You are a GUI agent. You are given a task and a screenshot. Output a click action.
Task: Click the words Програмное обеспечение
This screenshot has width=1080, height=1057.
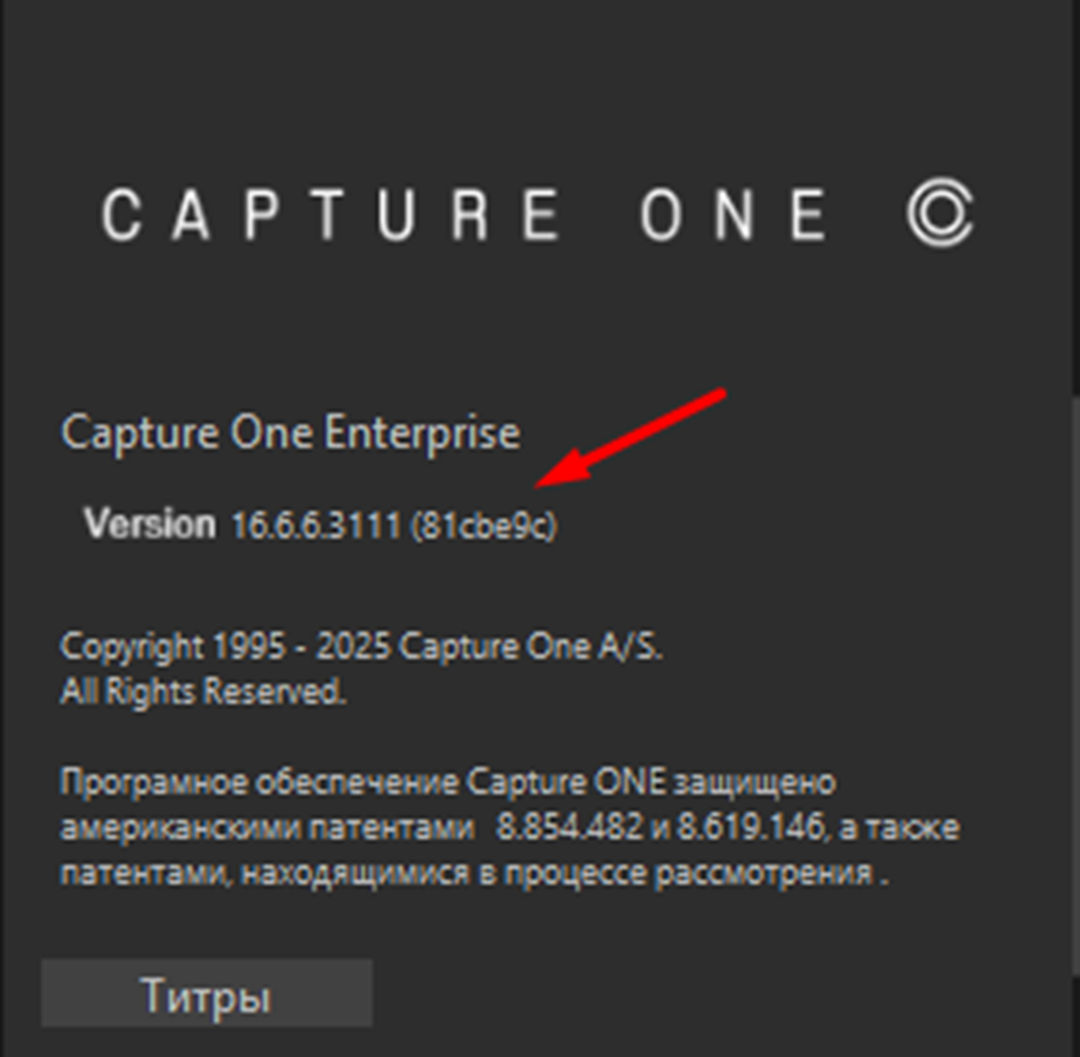(259, 782)
